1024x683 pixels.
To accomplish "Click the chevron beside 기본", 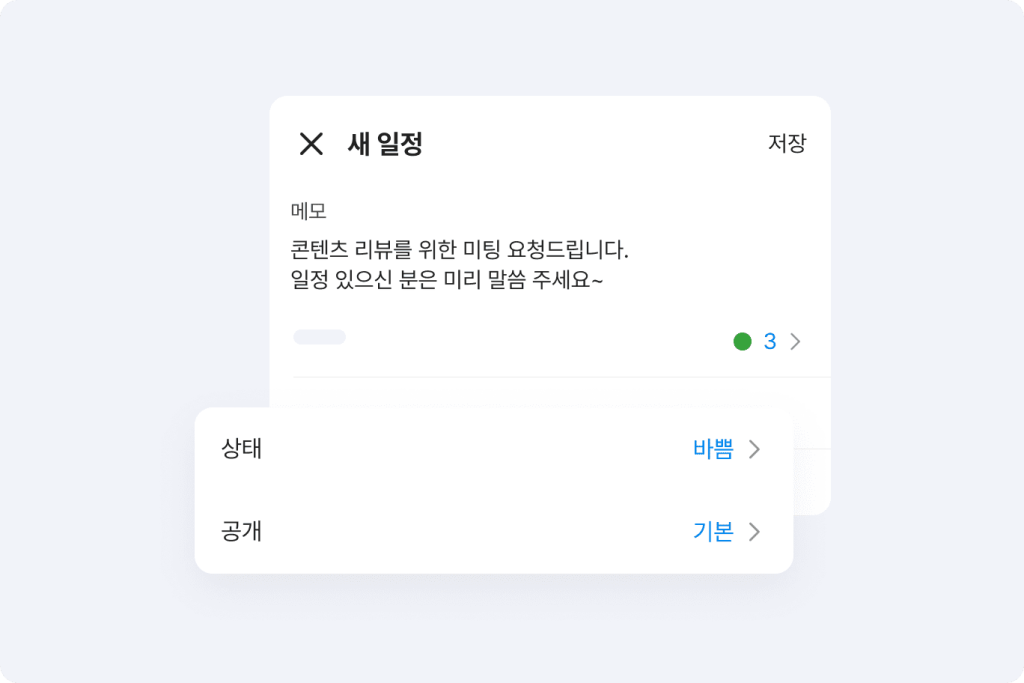I will pos(755,532).
